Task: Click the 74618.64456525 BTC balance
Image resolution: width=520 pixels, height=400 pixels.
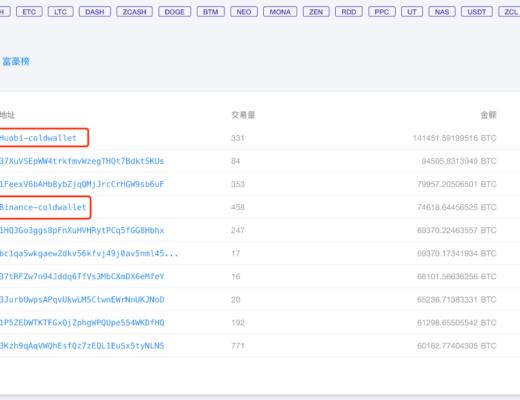Action: 457,207
